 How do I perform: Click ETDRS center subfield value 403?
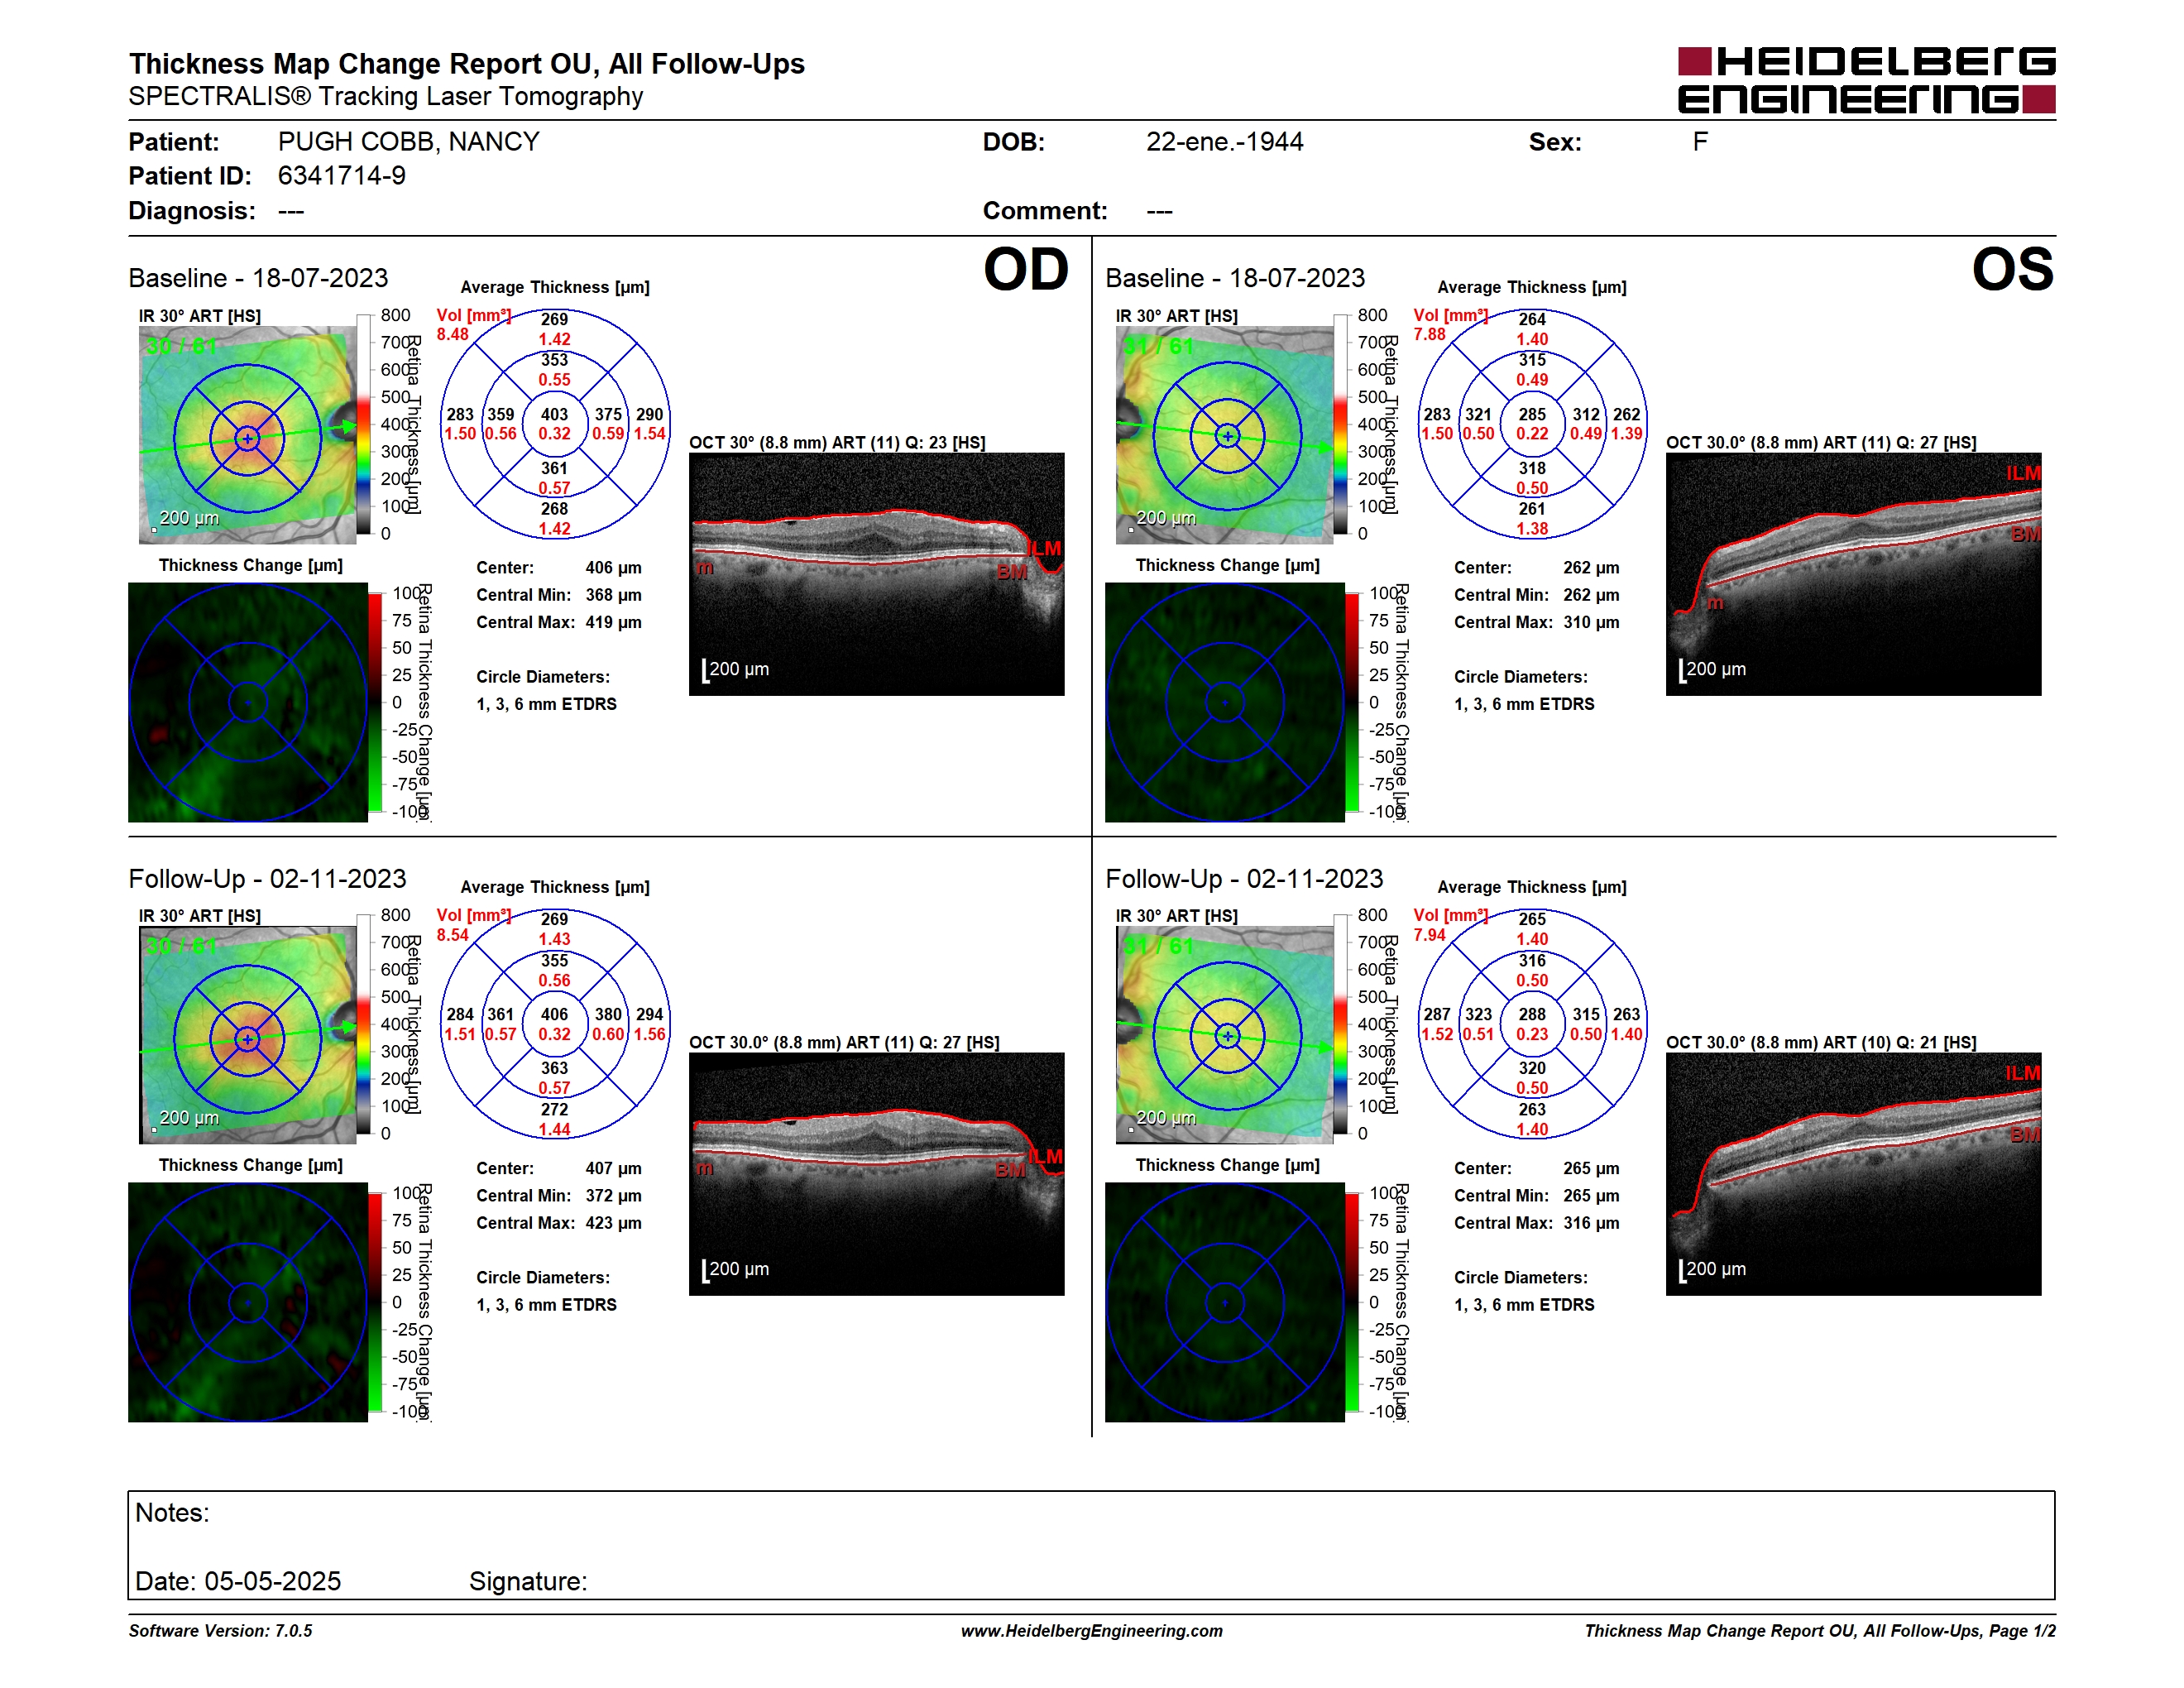pyautogui.click(x=555, y=414)
